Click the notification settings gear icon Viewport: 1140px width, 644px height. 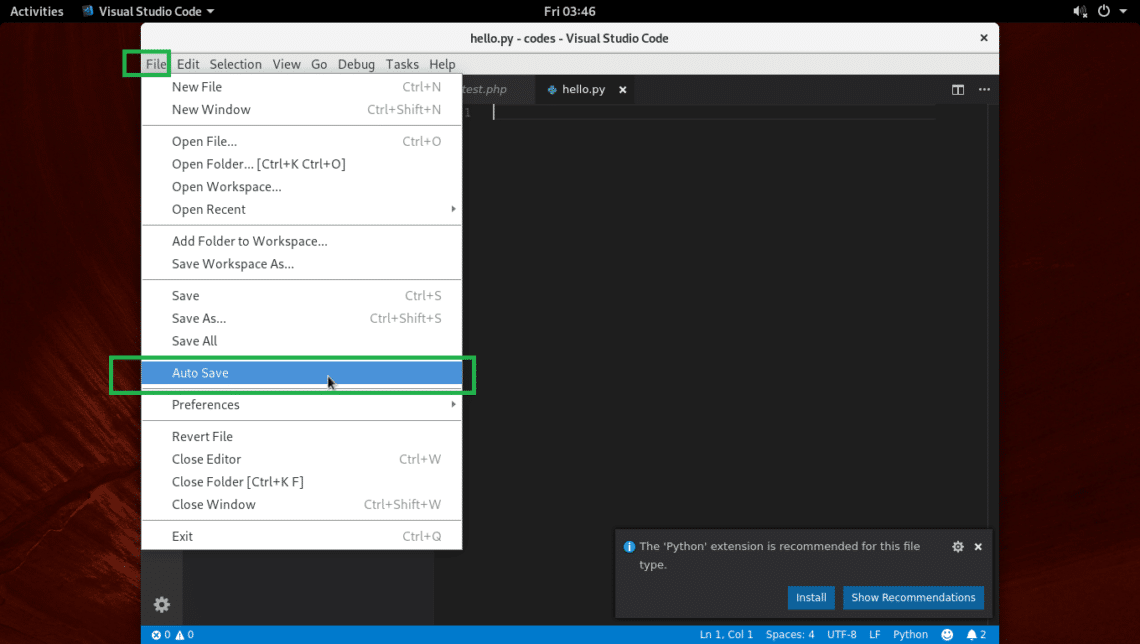pos(957,547)
